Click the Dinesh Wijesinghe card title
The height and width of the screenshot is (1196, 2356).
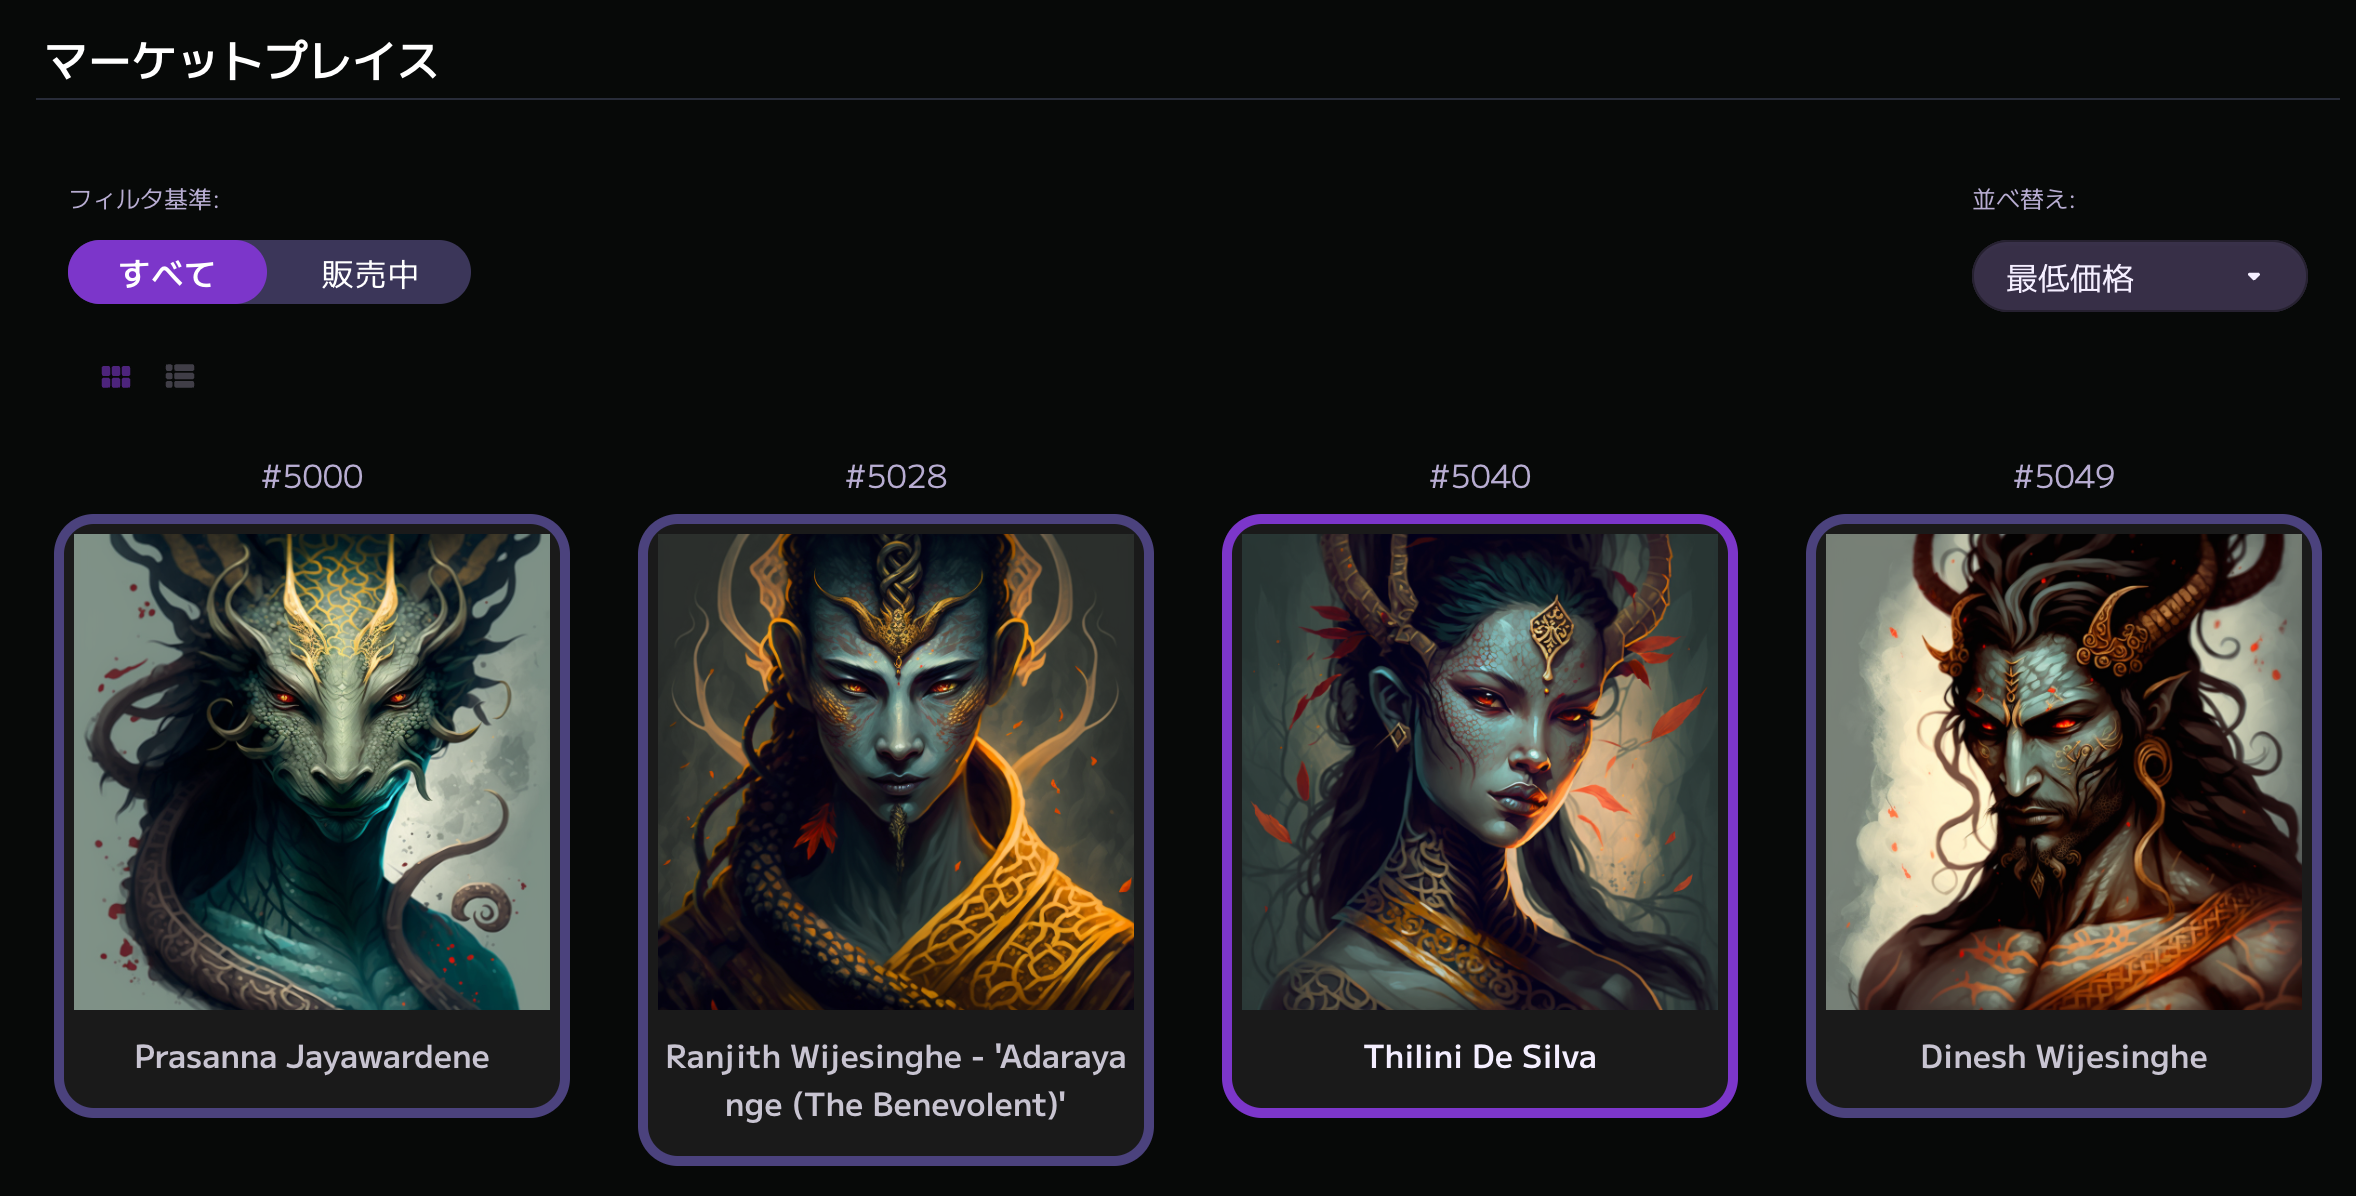(2064, 1057)
